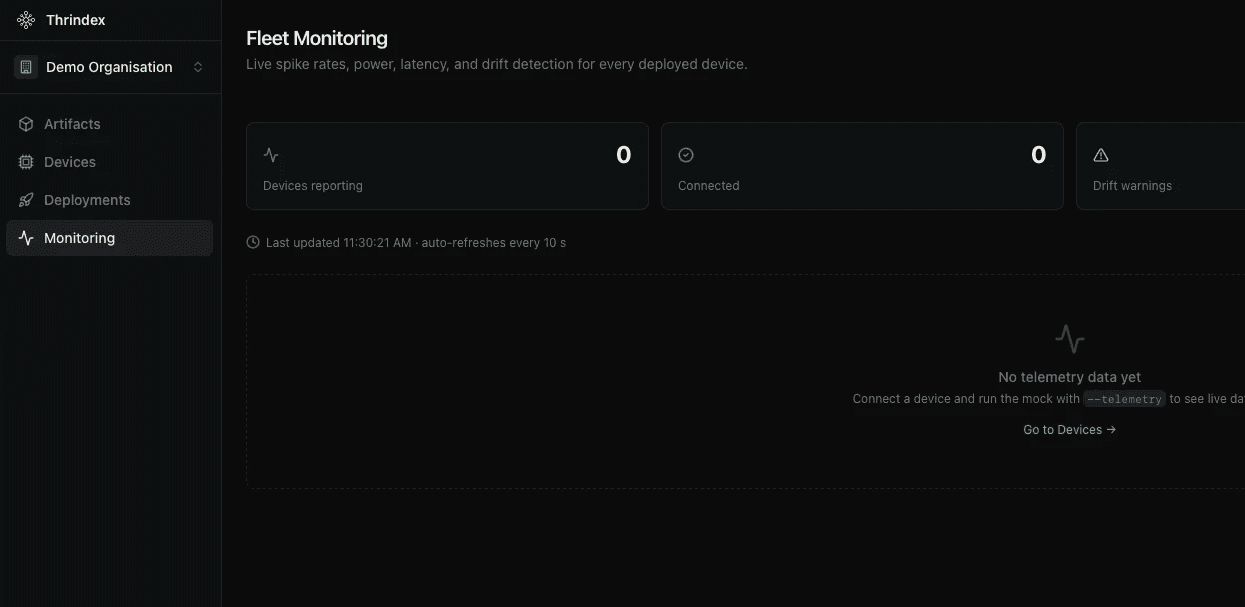Click the large pulse icon in the empty state

click(1070, 339)
